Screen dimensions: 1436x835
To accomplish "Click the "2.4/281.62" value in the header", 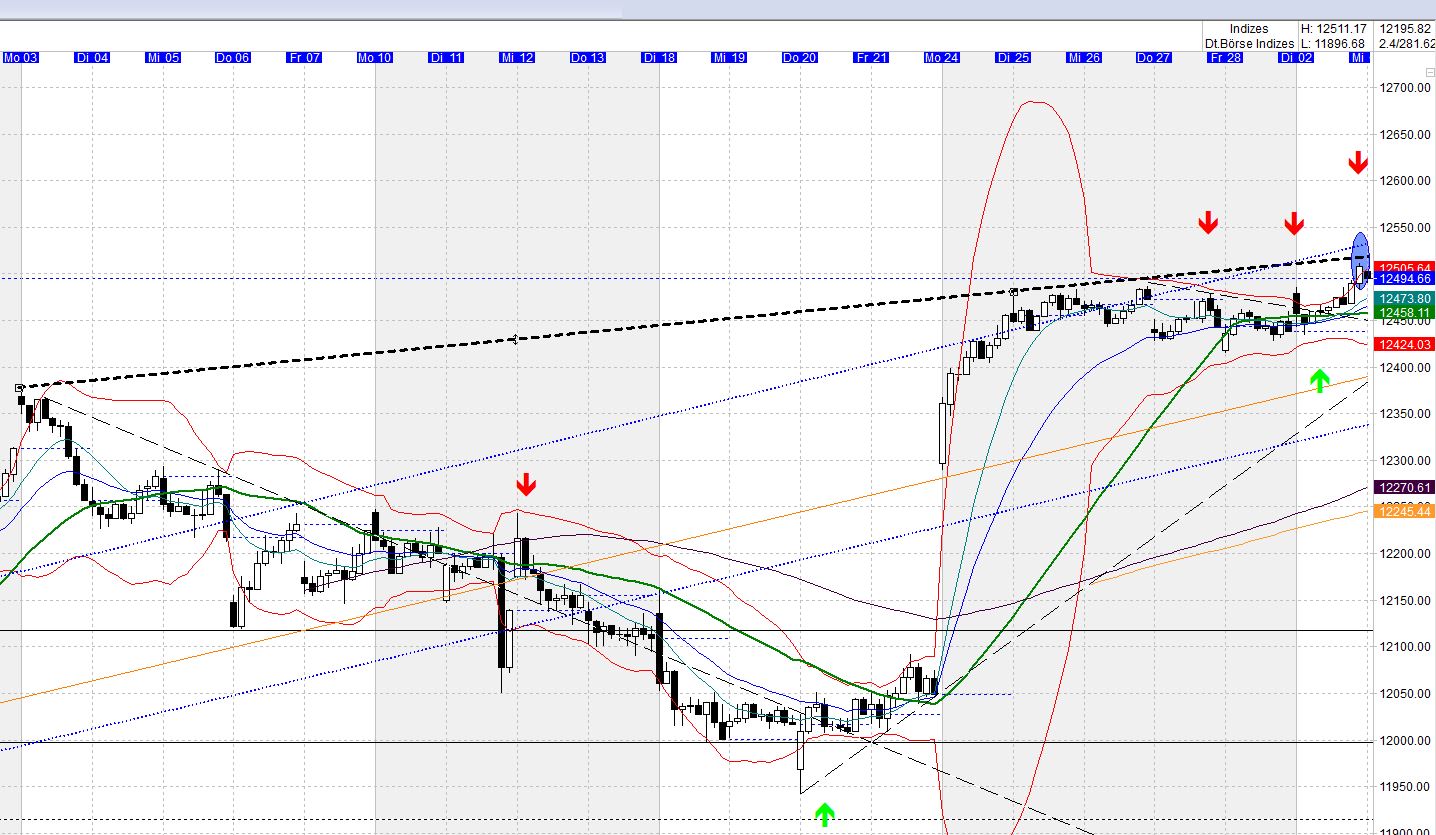I will point(1406,44).
